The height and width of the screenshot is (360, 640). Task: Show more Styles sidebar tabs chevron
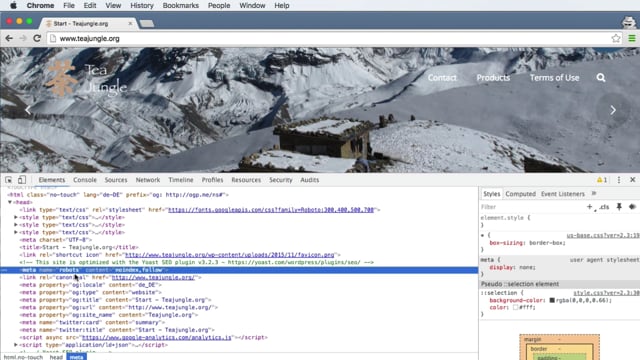click(594, 193)
